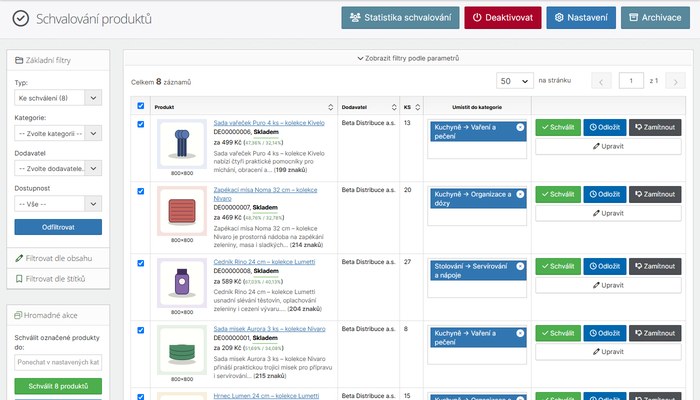The width and height of the screenshot is (700, 400).
Task: Reject Sada misek Aurora with Zamítnout
Action: pyautogui.click(x=655, y=333)
